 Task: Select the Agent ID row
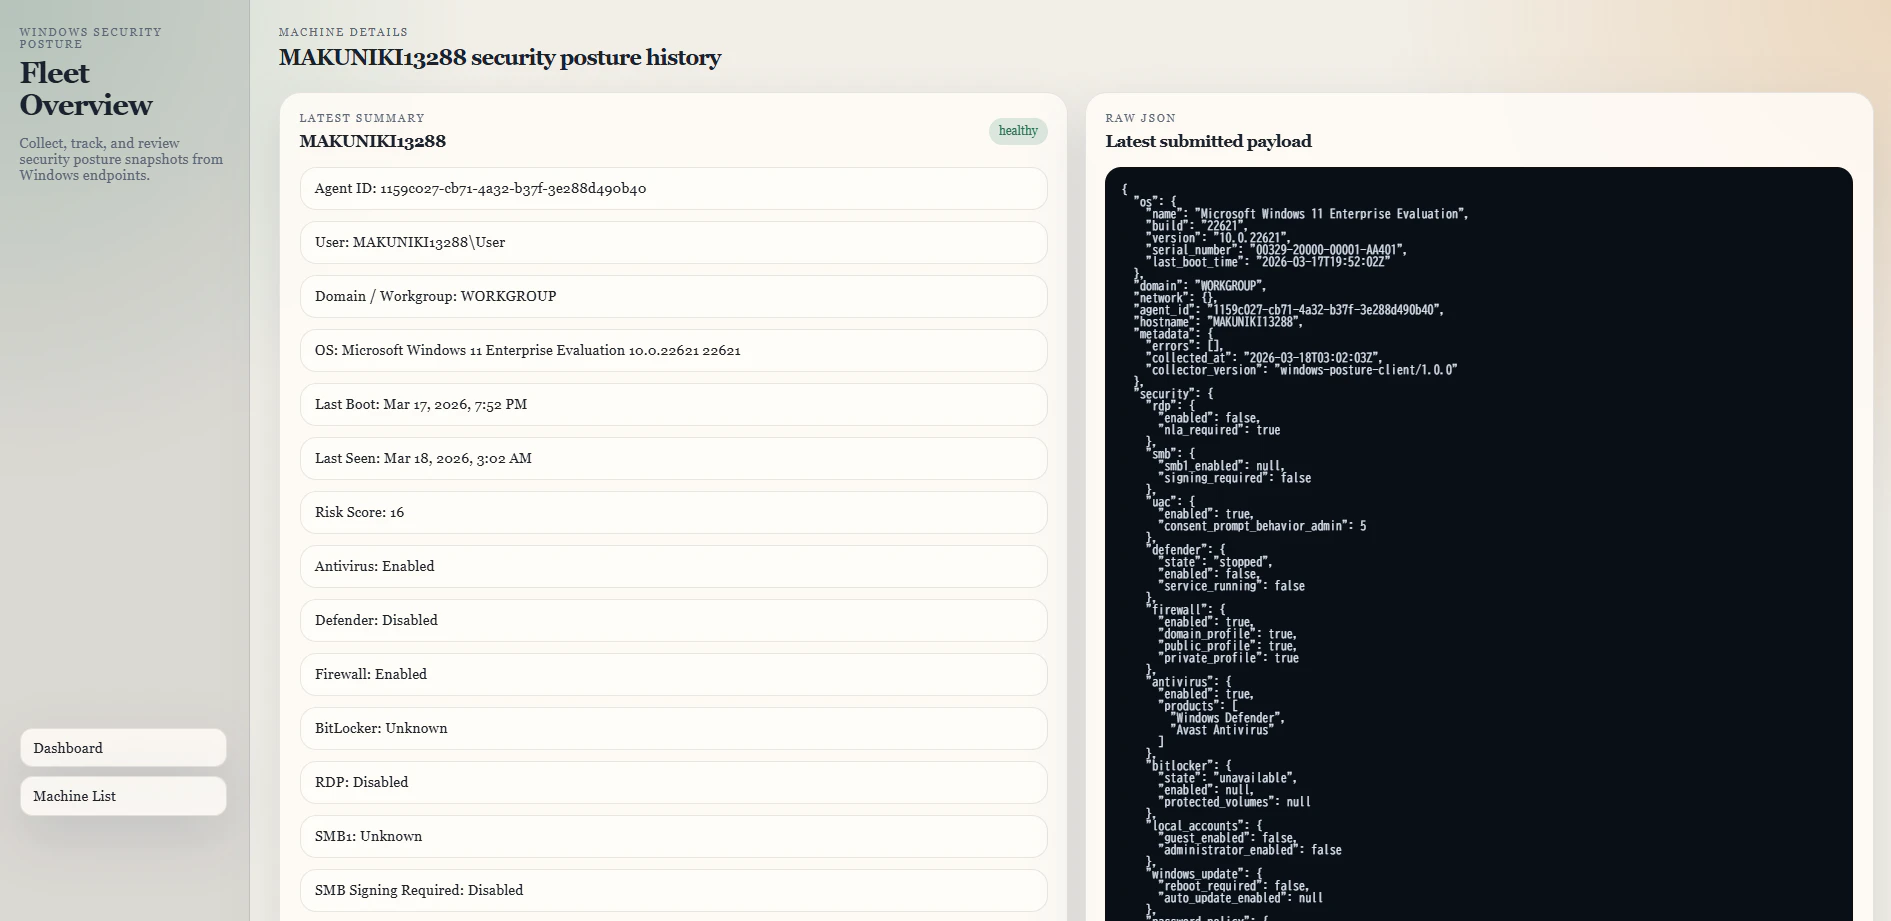(x=673, y=189)
